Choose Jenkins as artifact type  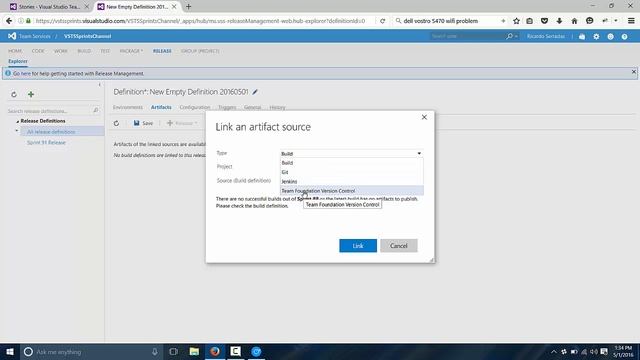click(351, 181)
